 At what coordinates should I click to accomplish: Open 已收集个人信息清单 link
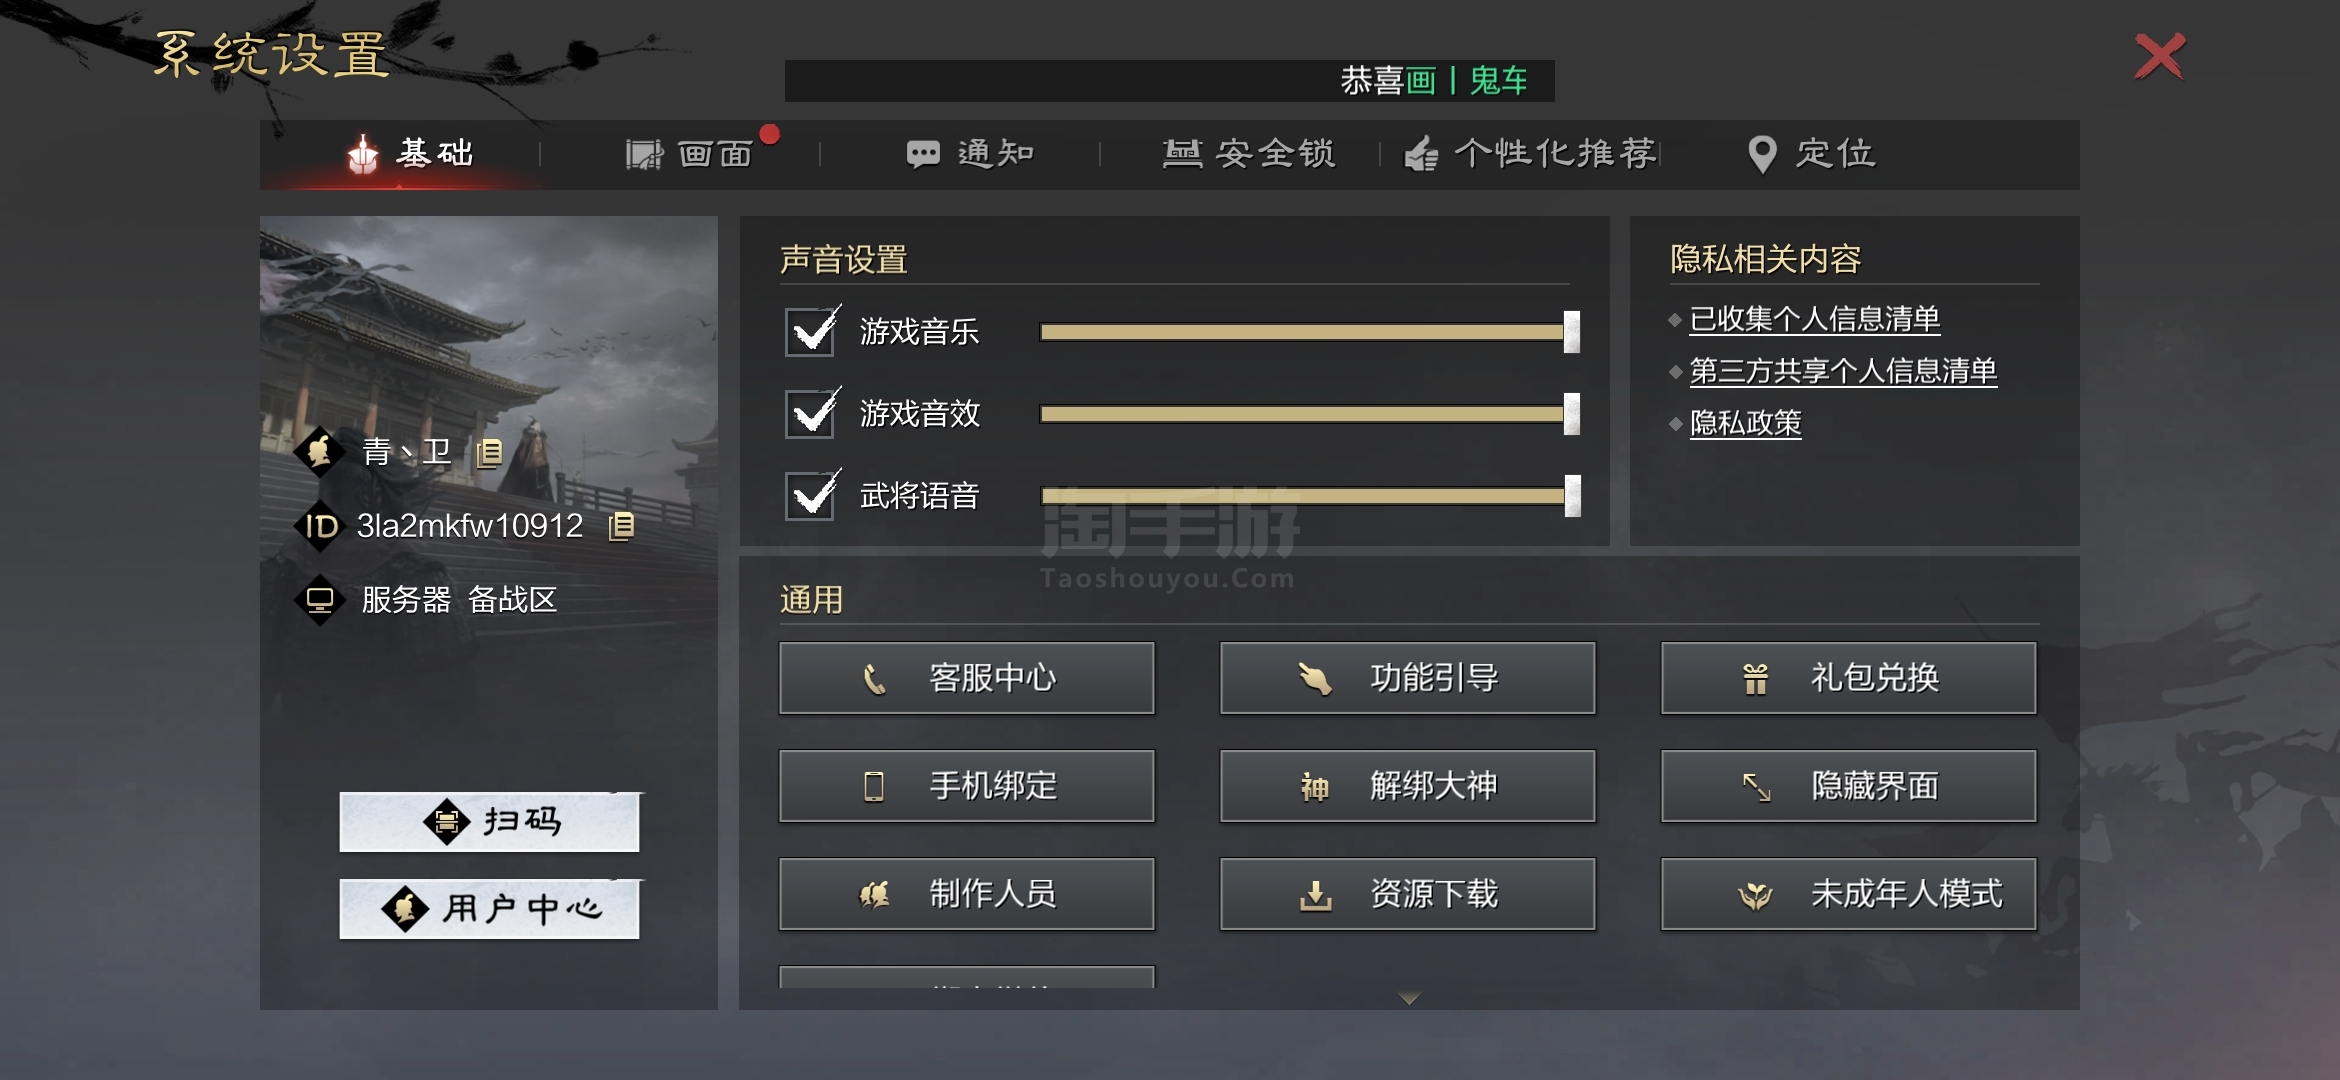click(1814, 319)
